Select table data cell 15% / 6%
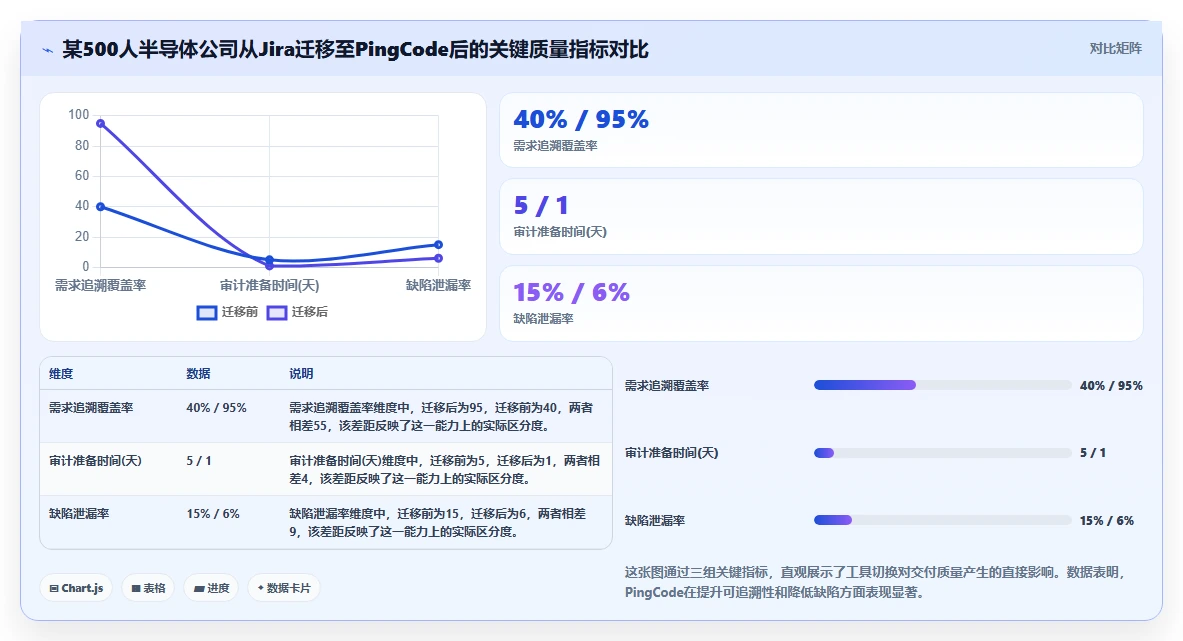The height and width of the screenshot is (641, 1183). (214, 514)
